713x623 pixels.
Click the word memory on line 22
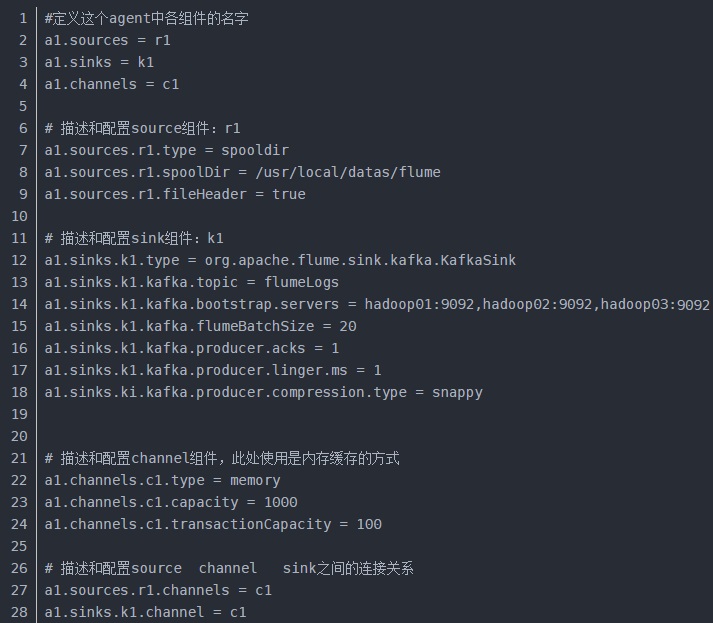pos(255,481)
